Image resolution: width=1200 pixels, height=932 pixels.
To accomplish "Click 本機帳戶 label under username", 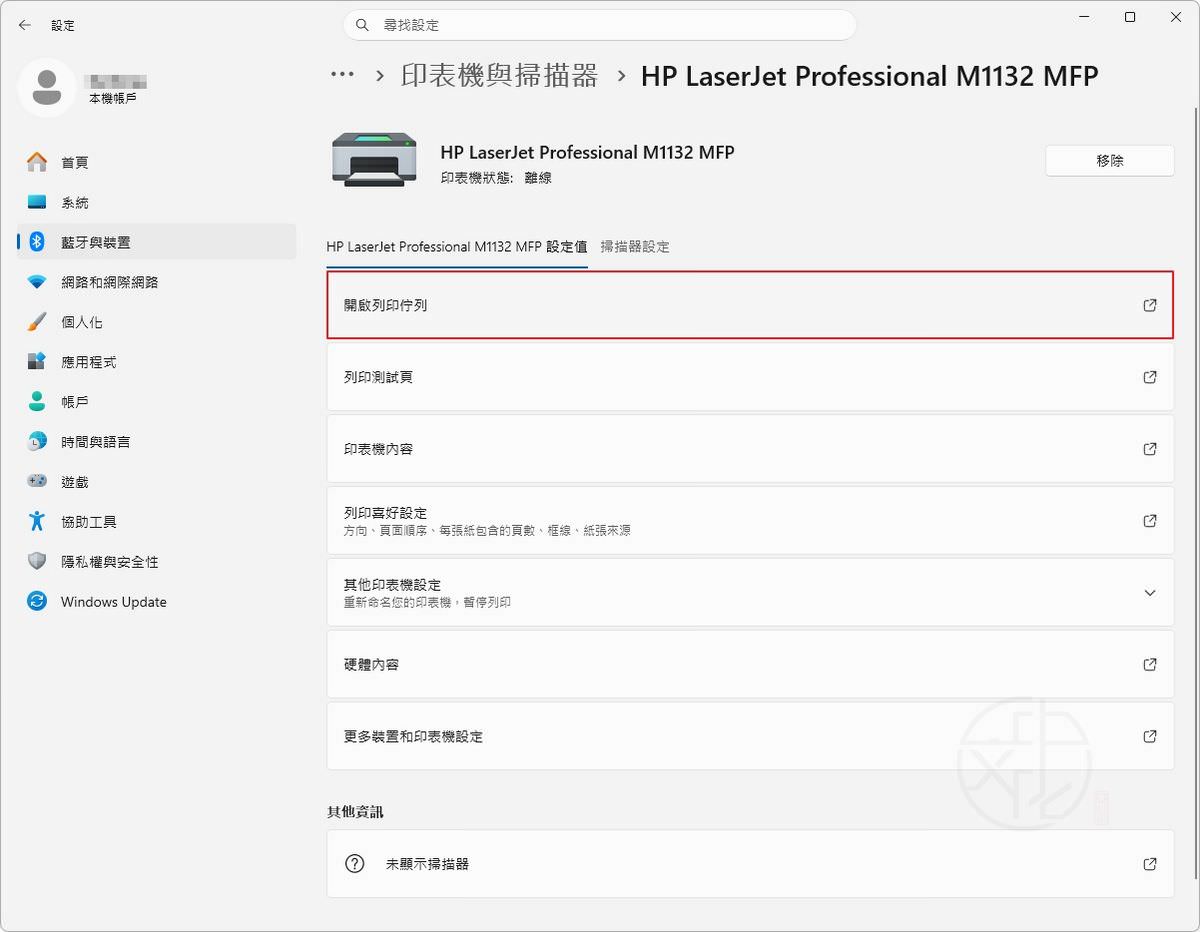I will click(113, 98).
